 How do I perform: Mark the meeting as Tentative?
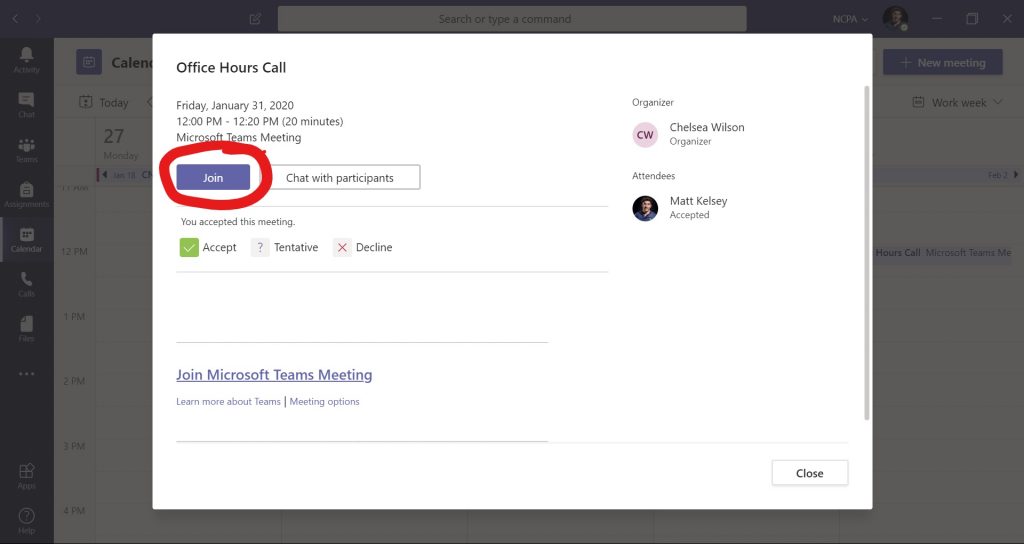click(x=285, y=248)
